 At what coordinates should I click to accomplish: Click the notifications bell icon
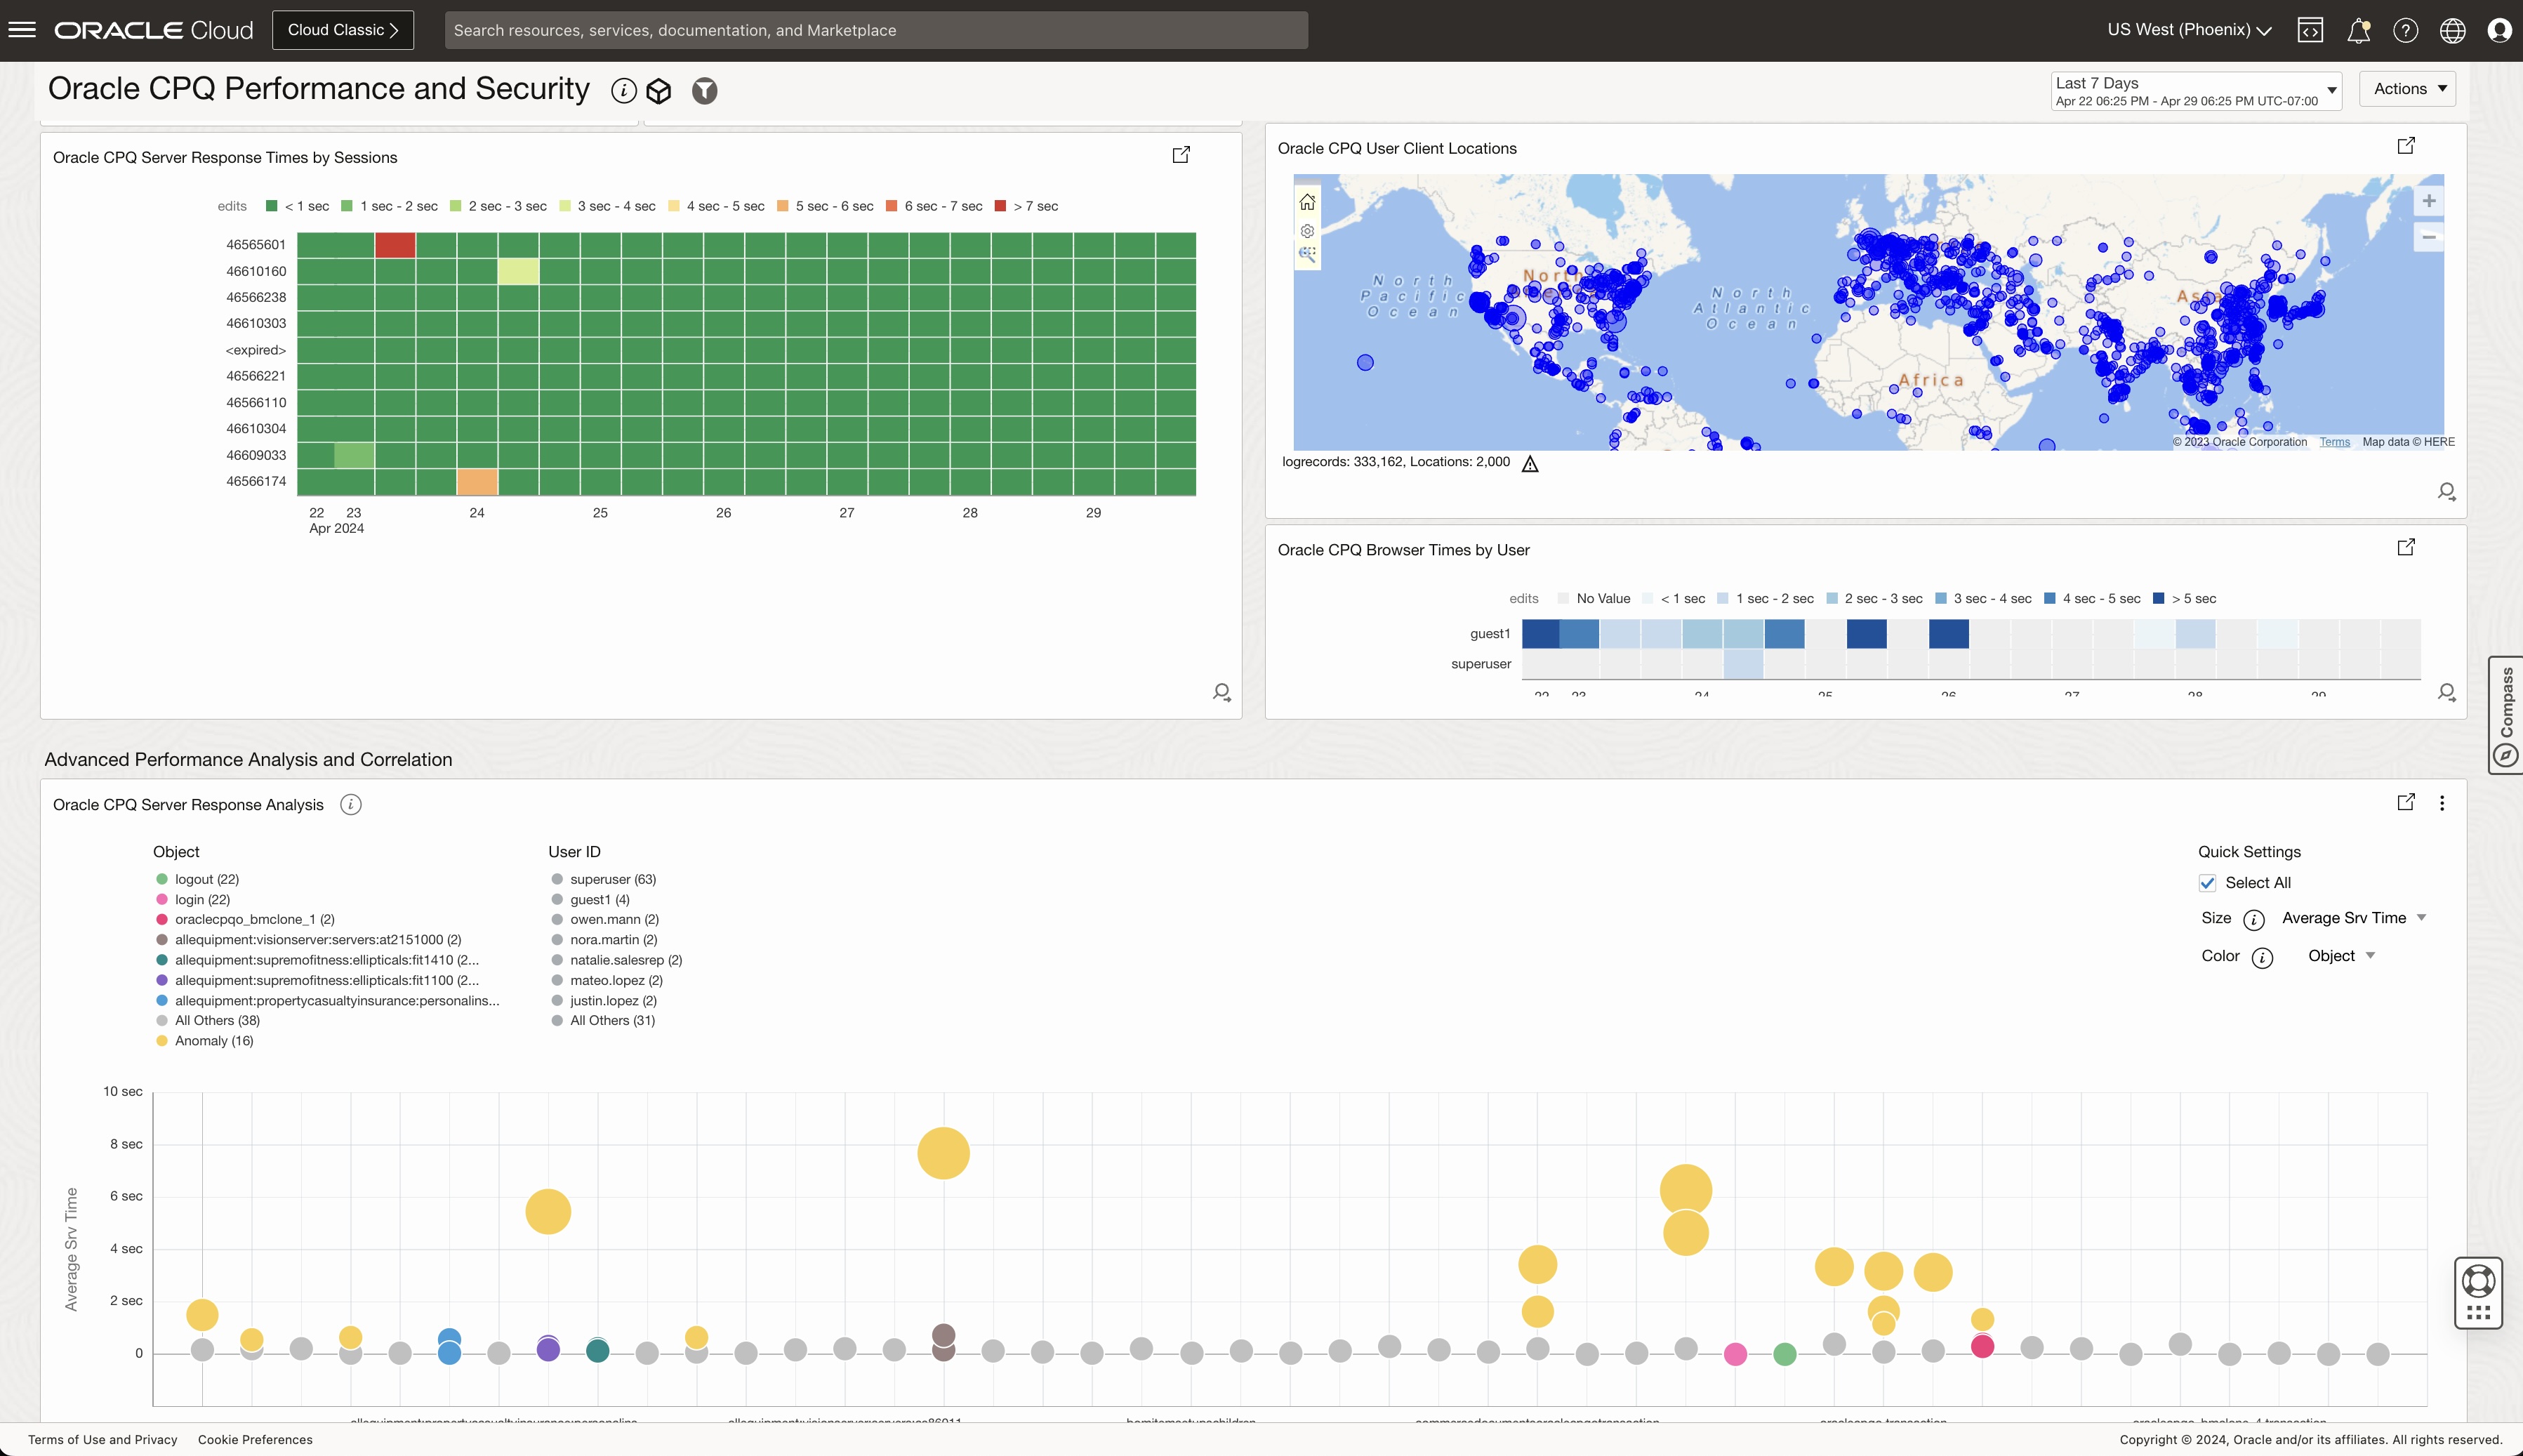[x=2358, y=30]
